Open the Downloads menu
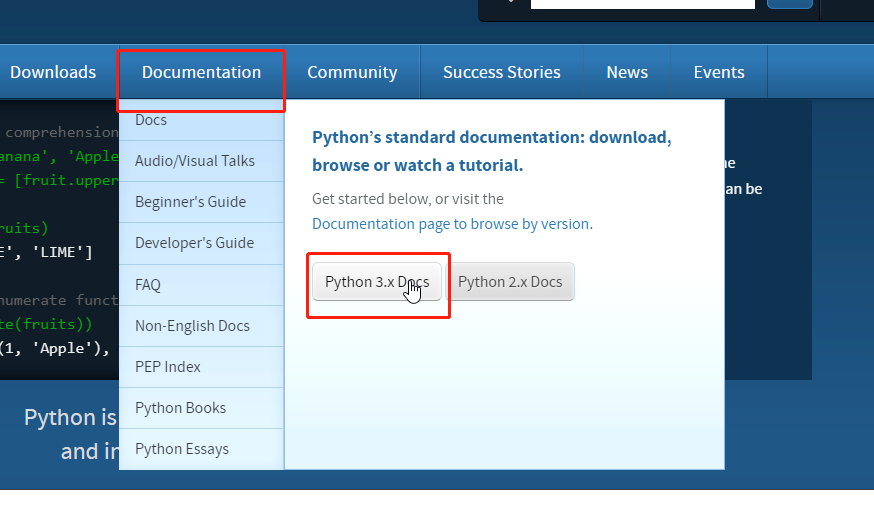 coord(53,72)
